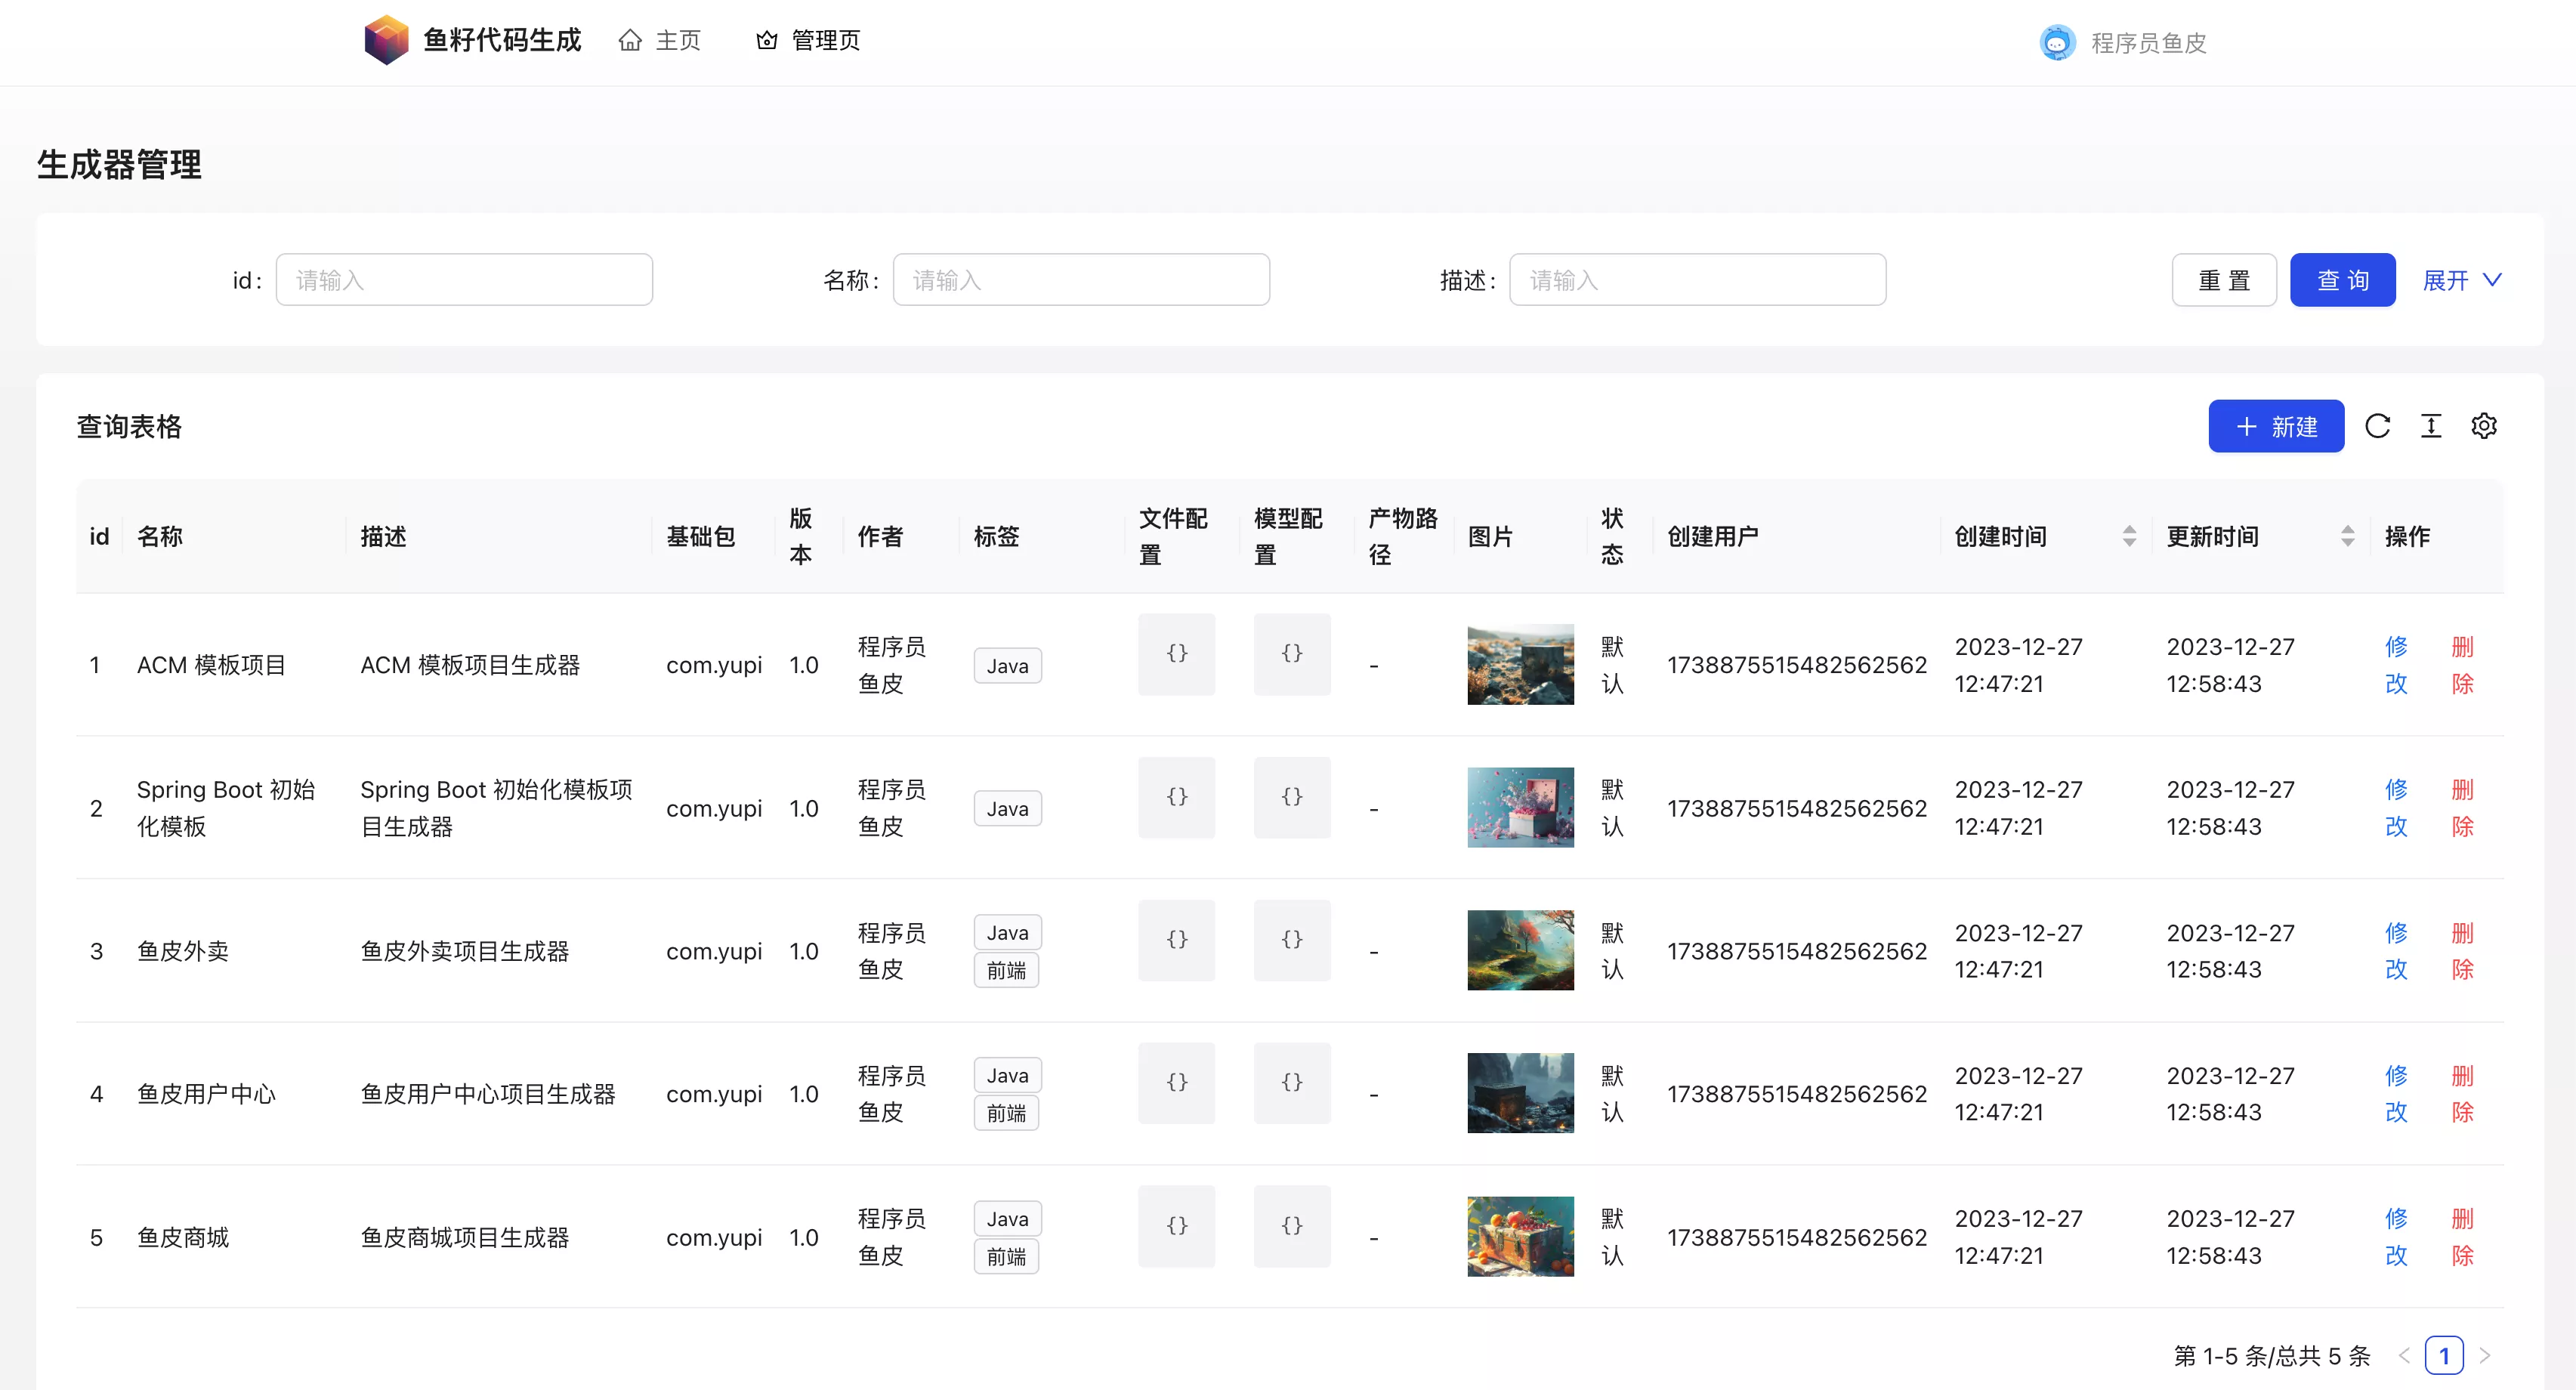The height and width of the screenshot is (1390, 2576).
Task: Open 文件配置 JSON icon for Spring Boot row
Action: click(x=1177, y=797)
